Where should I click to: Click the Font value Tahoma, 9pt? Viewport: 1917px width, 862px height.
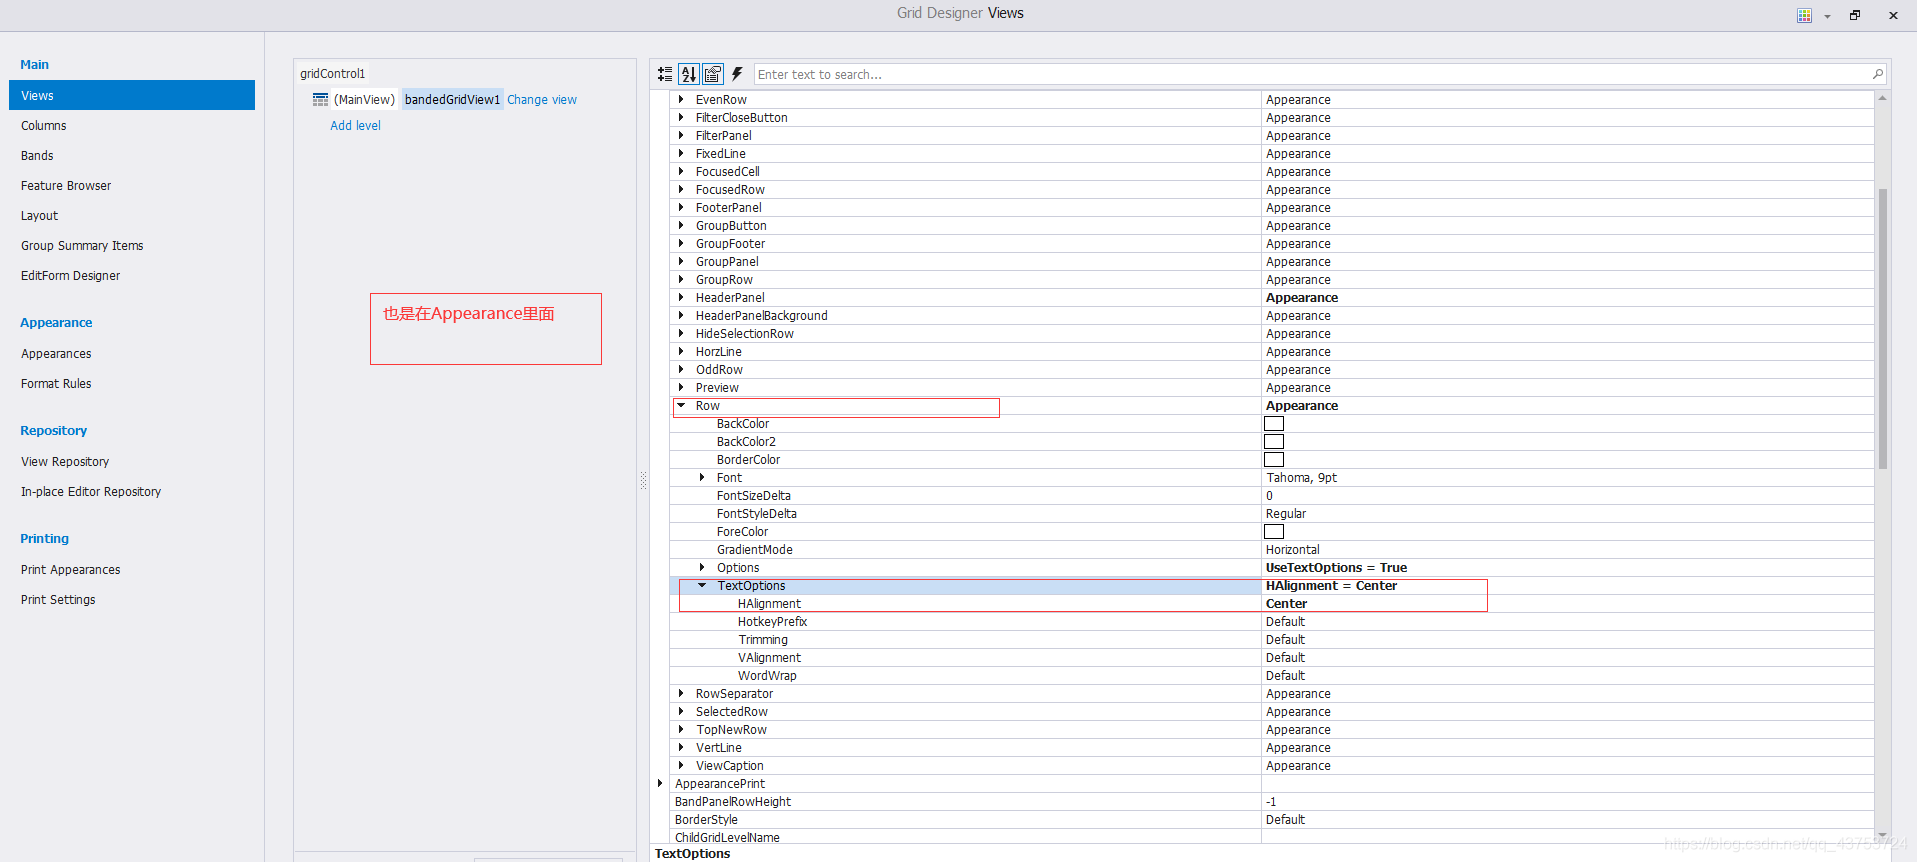coord(1302,478)
